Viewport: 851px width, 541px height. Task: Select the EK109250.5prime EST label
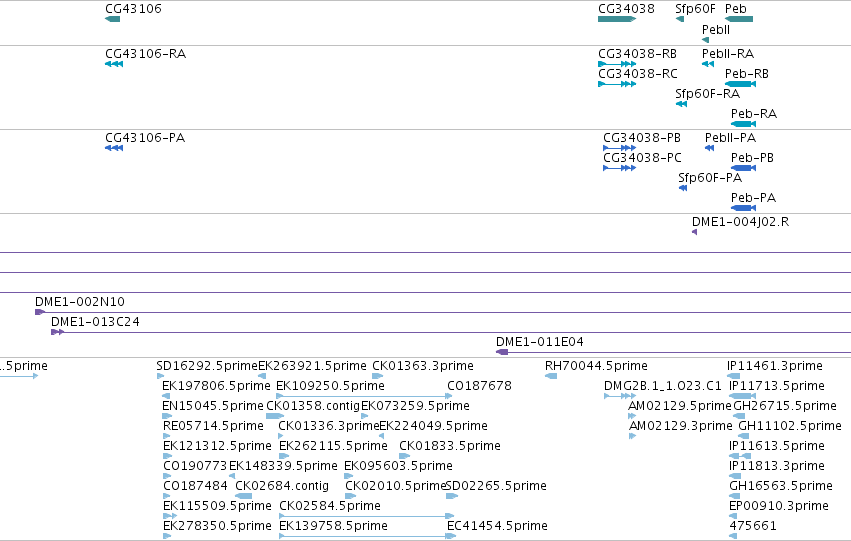(330, 386)
